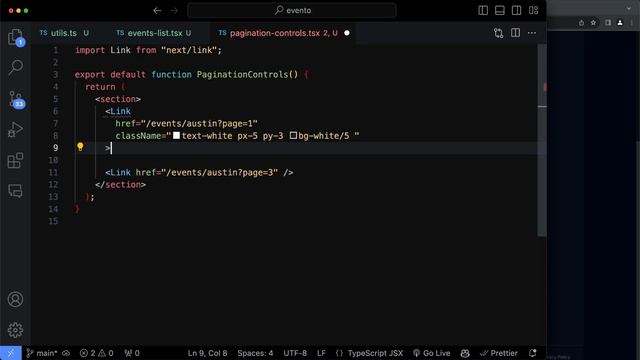Change end of line sequence LF
Image resolution: width=640 pixels, height=360 pixels.
pos(321,353)
